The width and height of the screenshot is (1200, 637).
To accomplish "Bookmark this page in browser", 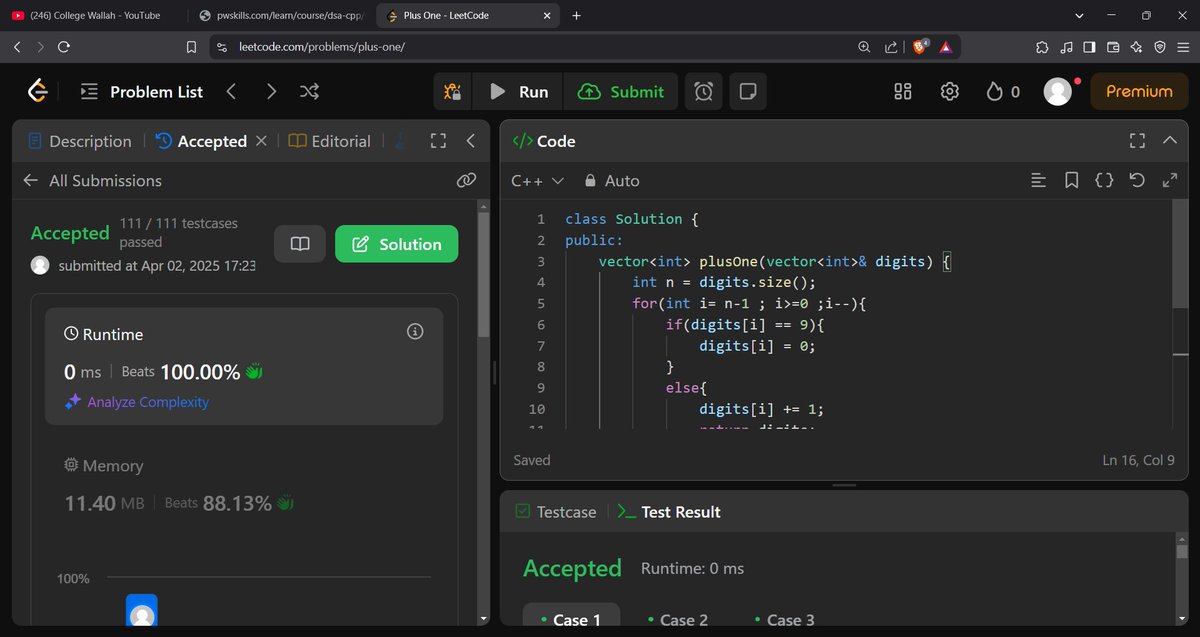I will point(191,47).
